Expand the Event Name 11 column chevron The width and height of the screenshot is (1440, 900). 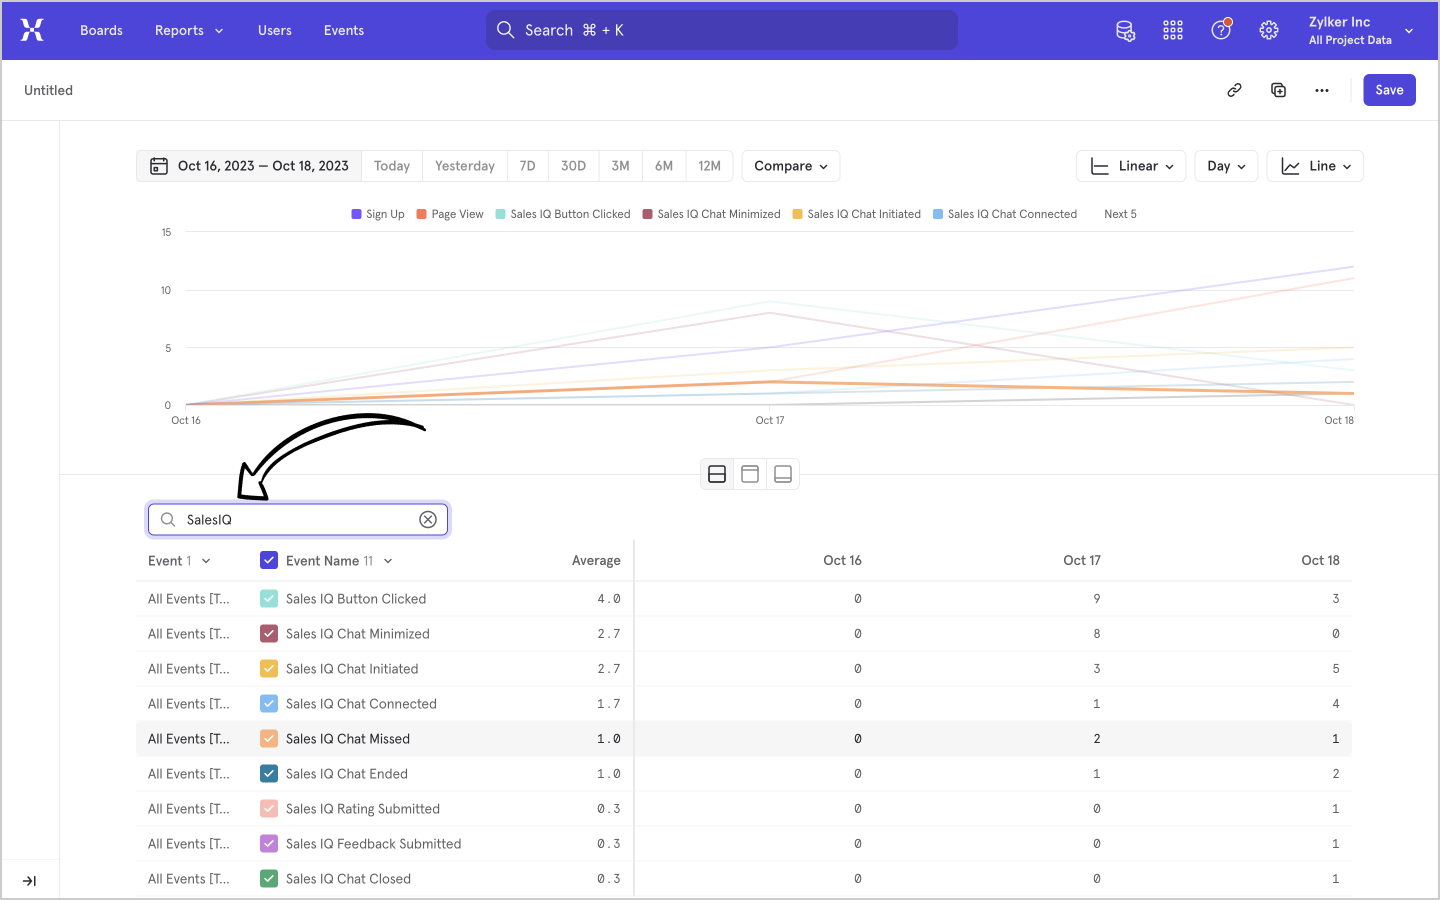[388, 561]
